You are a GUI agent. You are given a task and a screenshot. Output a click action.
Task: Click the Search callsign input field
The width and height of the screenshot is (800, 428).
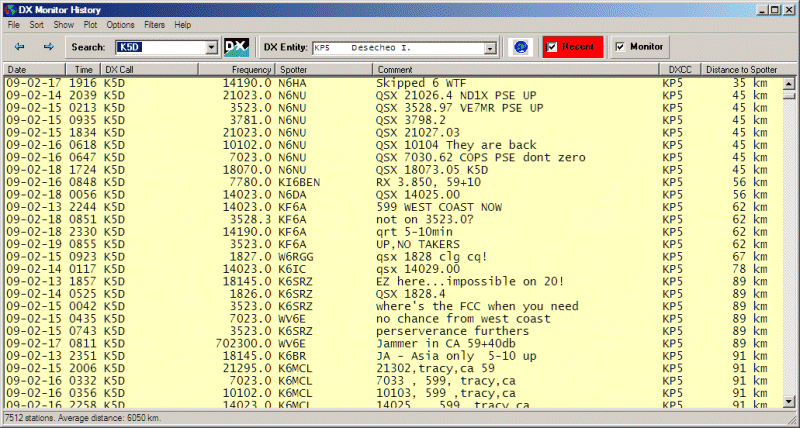pyautogui.click(x=160, y=47)
